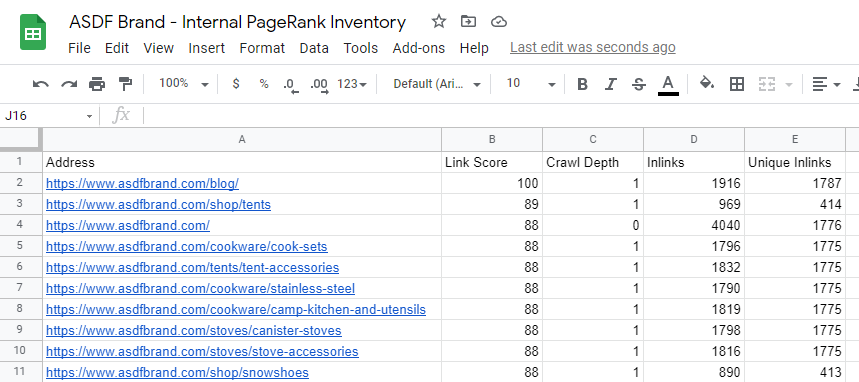The width and height of the screenshot is (859, 382).
Task: Click the document title text
Action: click(x=237, y=22)
